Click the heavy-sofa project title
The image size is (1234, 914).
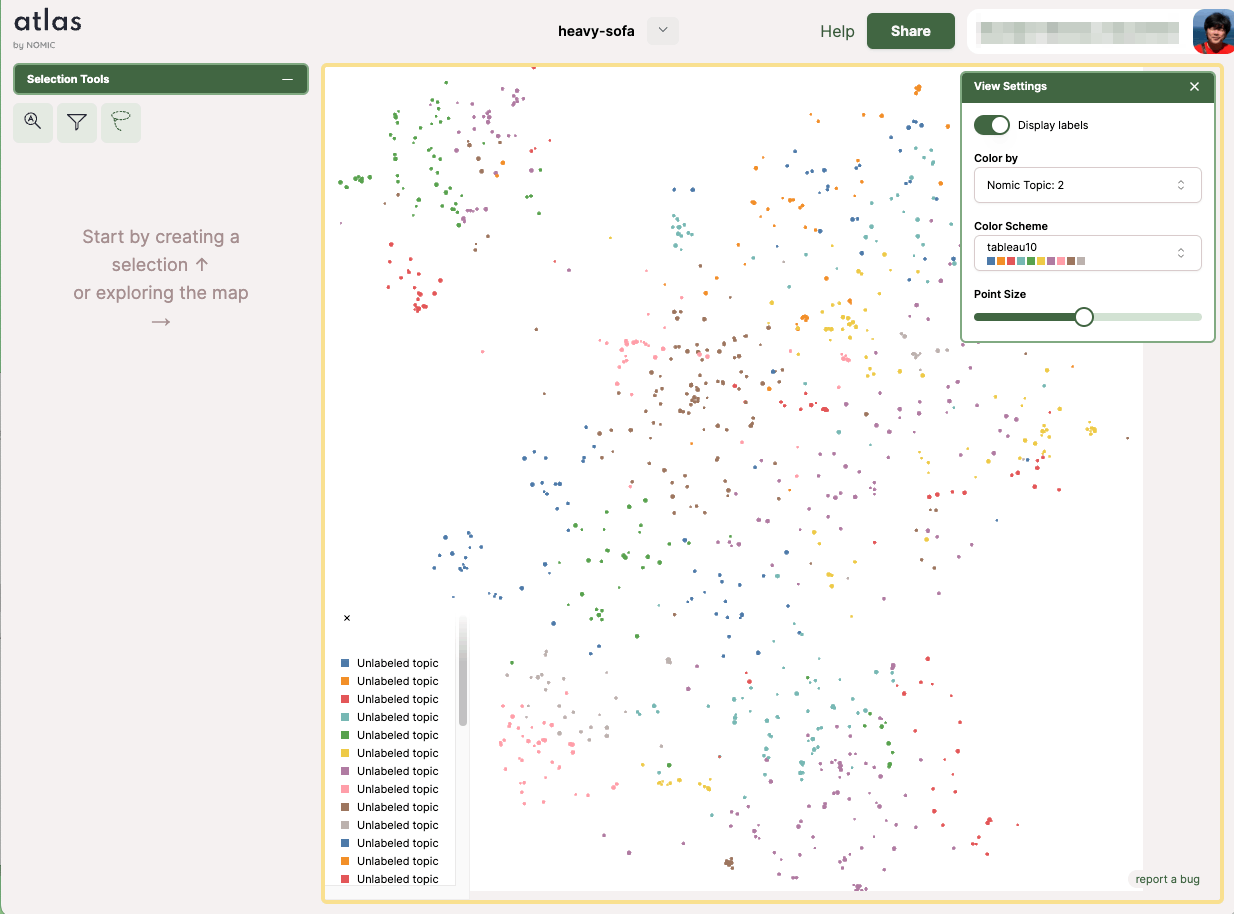pos(596,31)
